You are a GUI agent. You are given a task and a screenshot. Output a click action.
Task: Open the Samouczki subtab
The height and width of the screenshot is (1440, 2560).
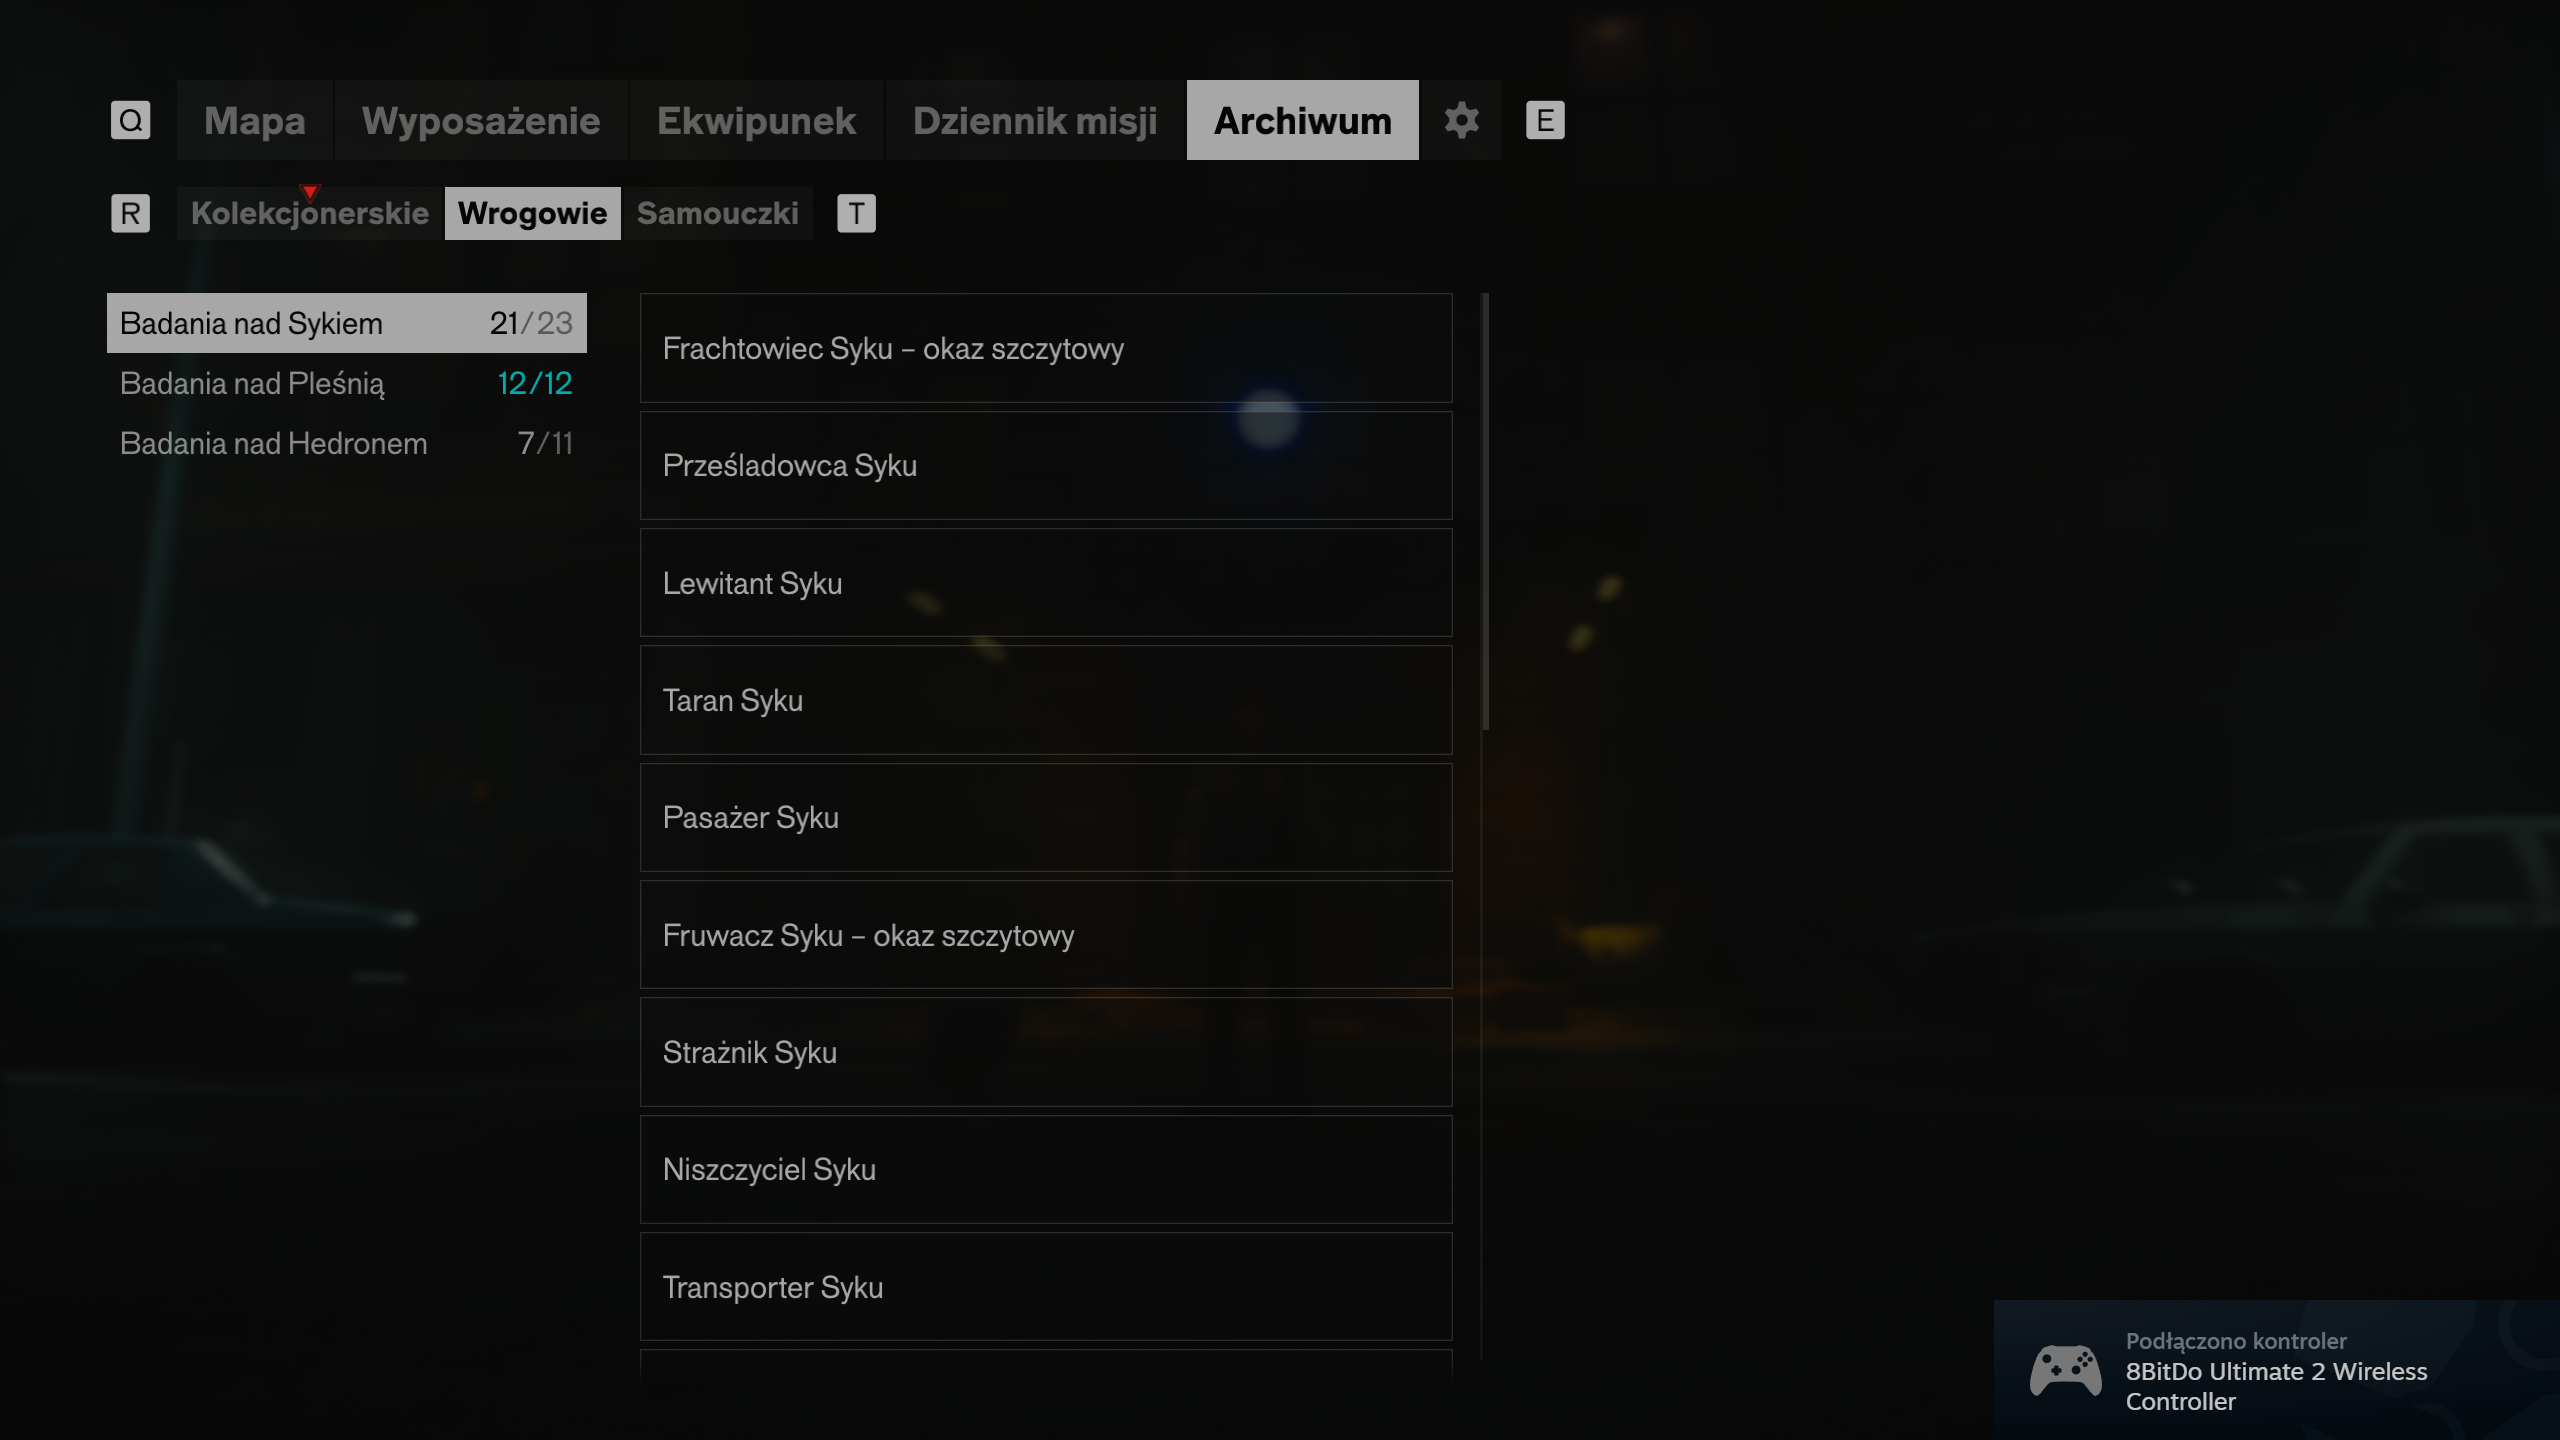click(x=717, y=213)
